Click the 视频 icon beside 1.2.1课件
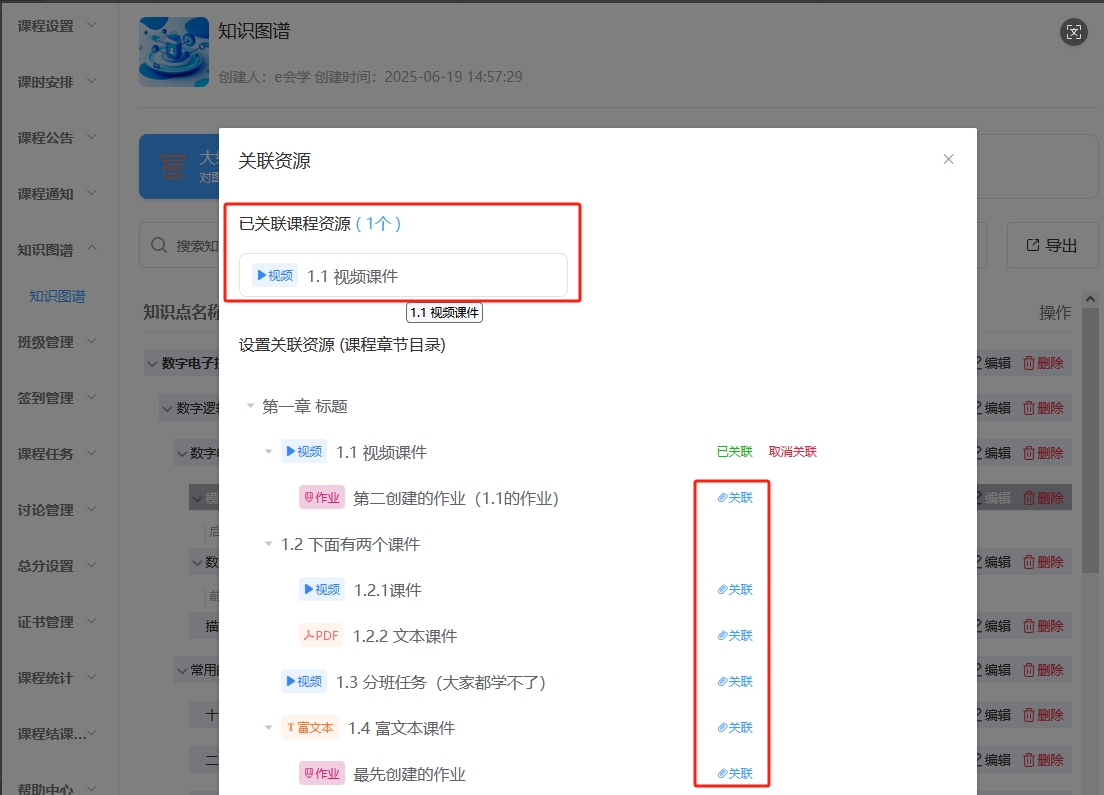The image size is (1104, 795). [322, 589]
